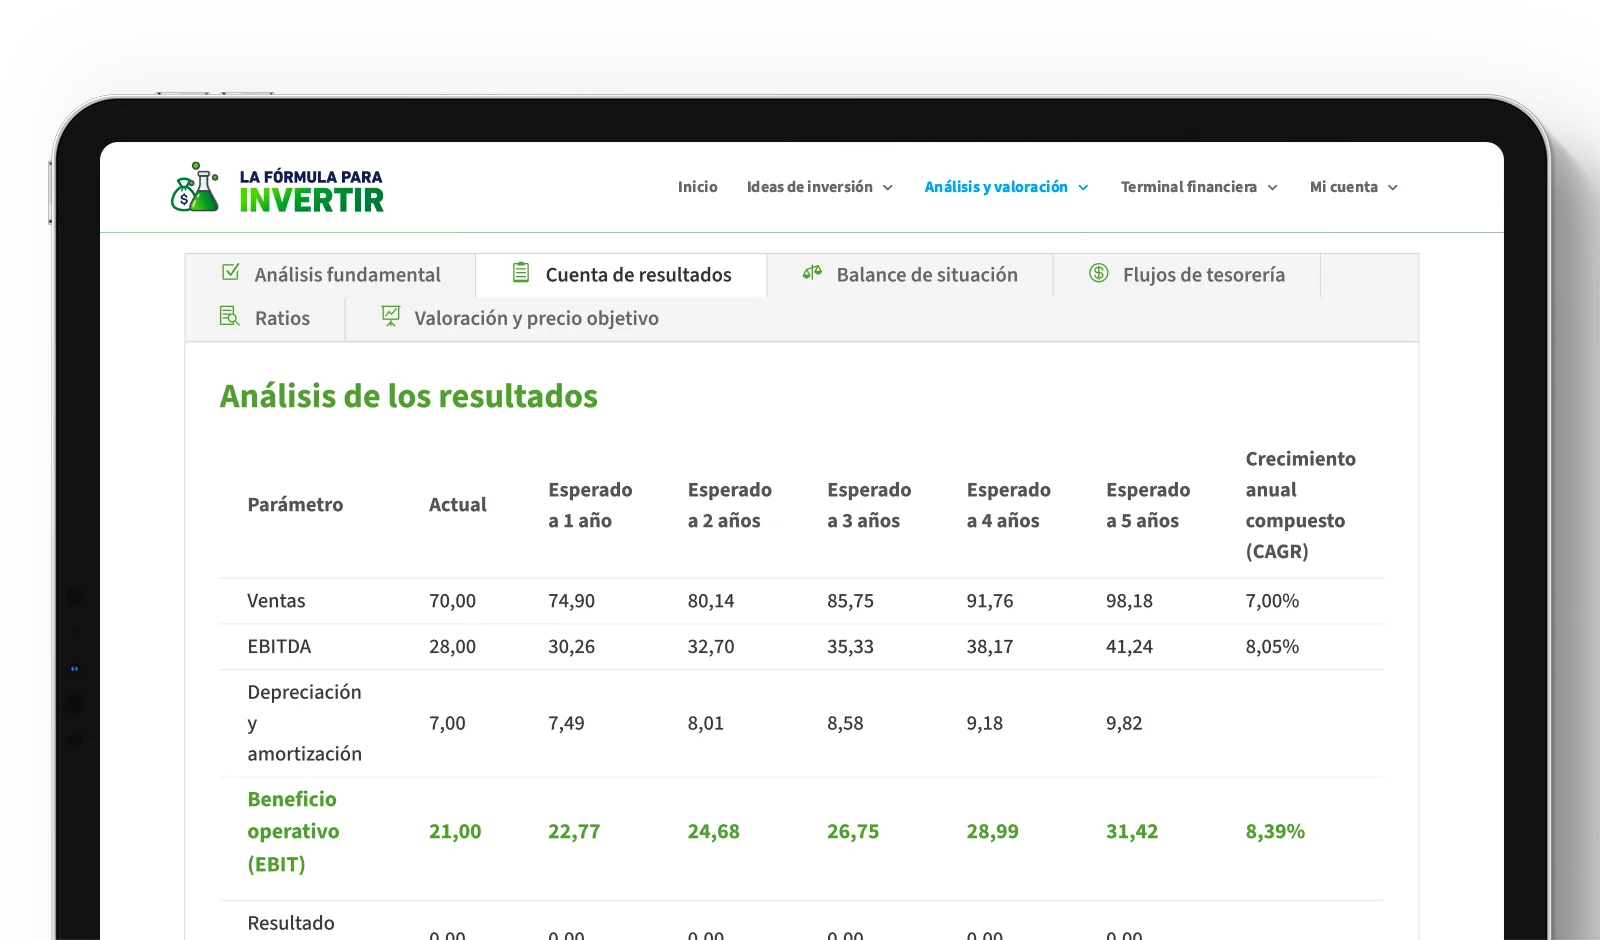1600x940 pixels.
Task: Click the depreciation value 9,18
Action: click(985, 723)
